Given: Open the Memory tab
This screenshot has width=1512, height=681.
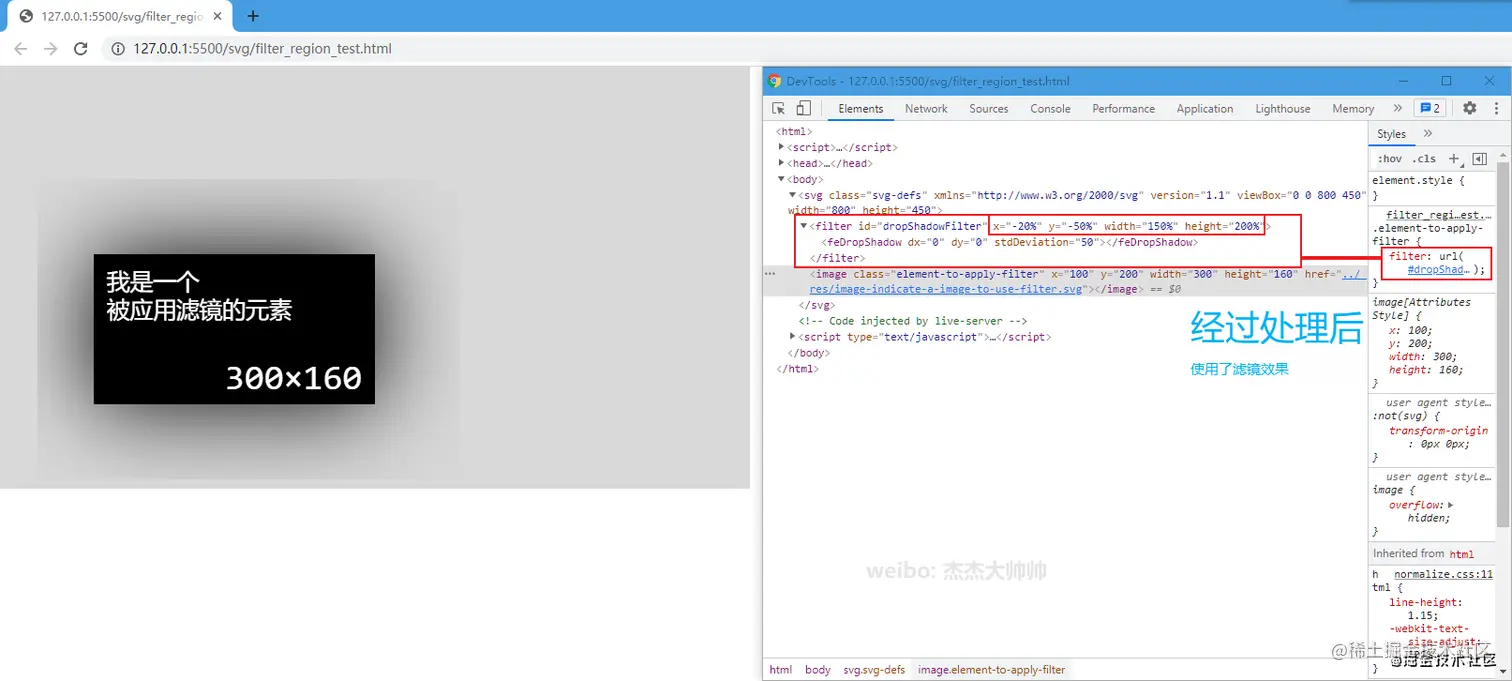Looking at the screenshot, I should 1353,109.
